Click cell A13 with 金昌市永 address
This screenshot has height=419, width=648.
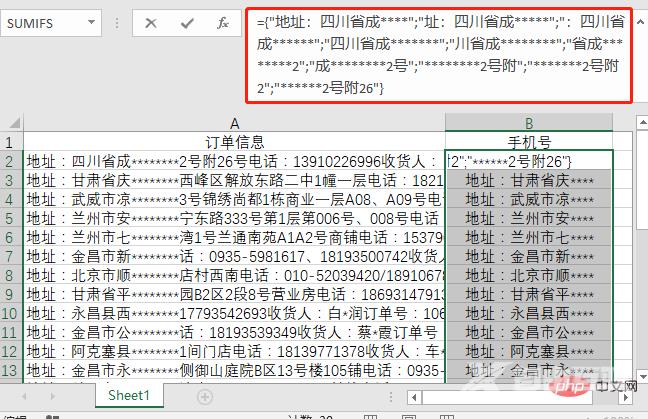click(234, 370)
